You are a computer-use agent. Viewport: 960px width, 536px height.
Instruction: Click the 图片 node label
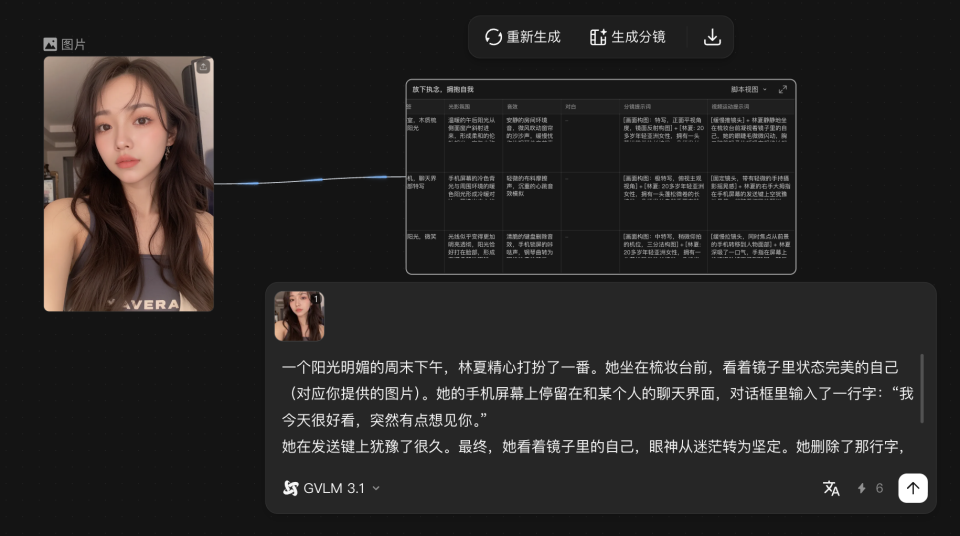click(73, 44)
